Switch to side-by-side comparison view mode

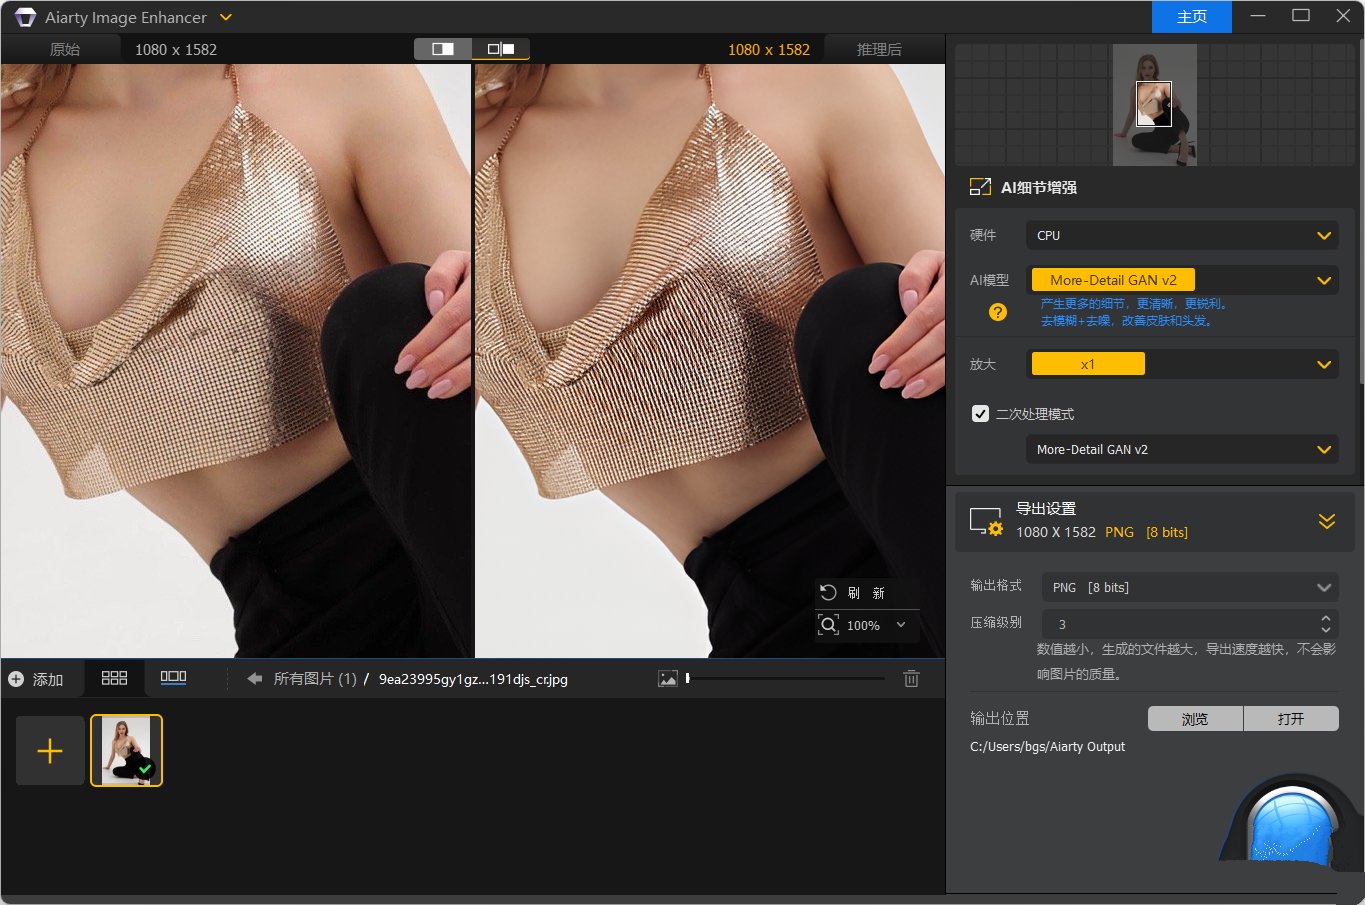tap(501, 49)
